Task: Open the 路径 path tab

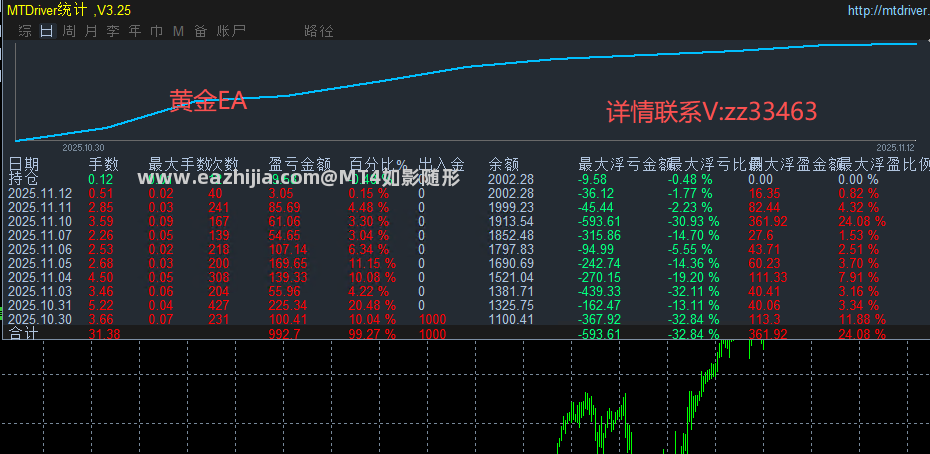Action: tap(319, 31)
